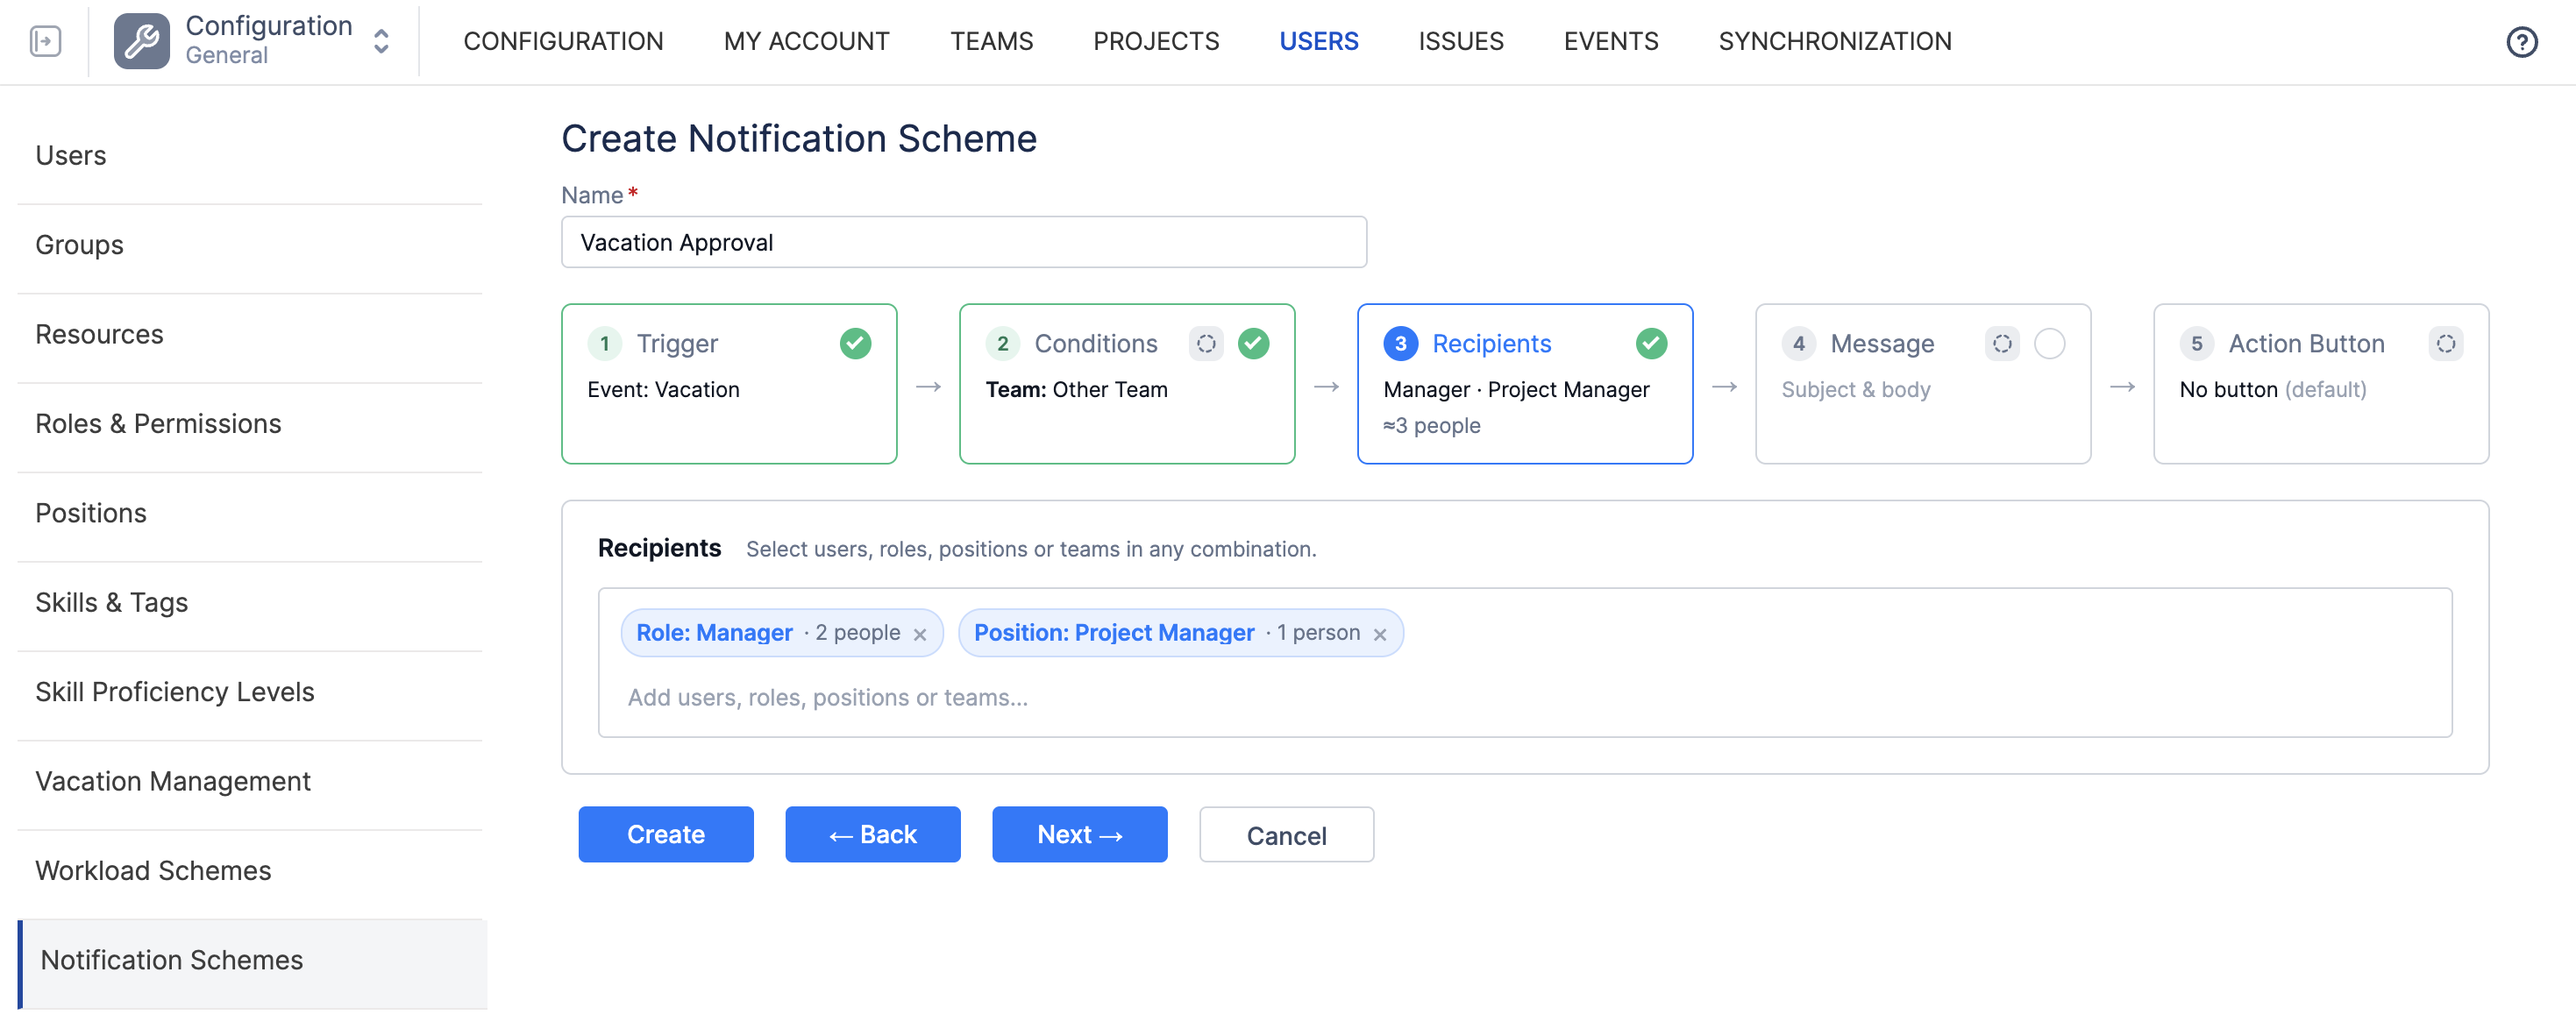Image resolution: width=2576 pixels, height=1029 pixels.
Task: Select the Recipients step card
Action: pos(1525,384)
